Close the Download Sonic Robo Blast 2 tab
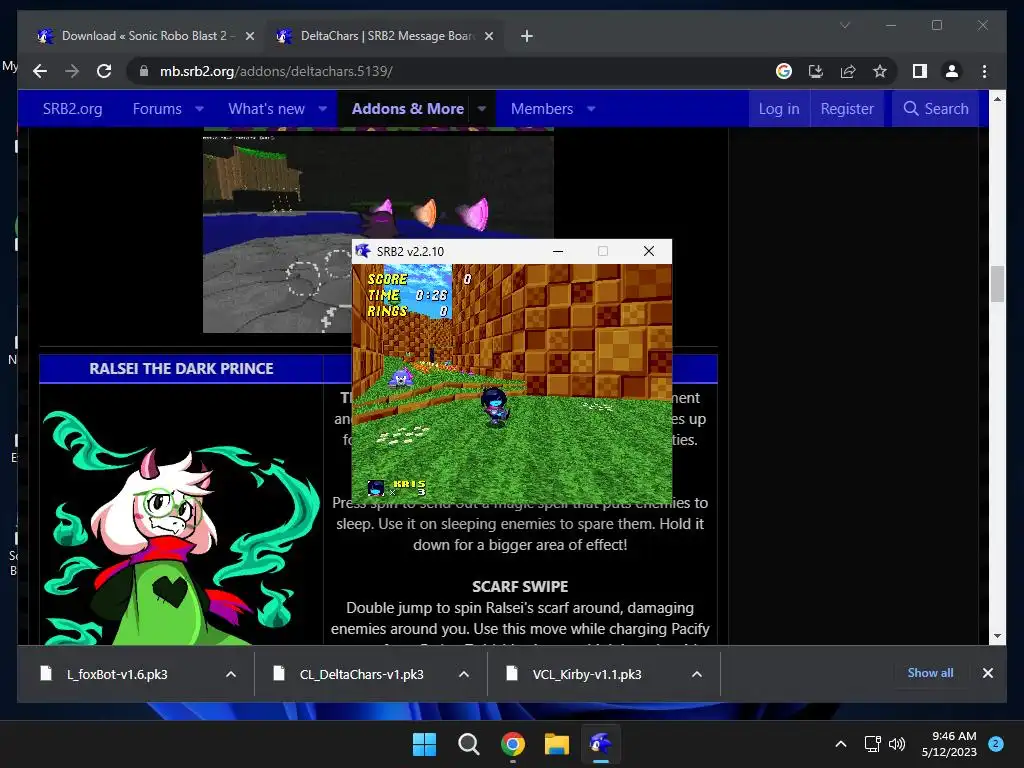The height and width of the screenshot is (768, 1024). coord(249,36)
